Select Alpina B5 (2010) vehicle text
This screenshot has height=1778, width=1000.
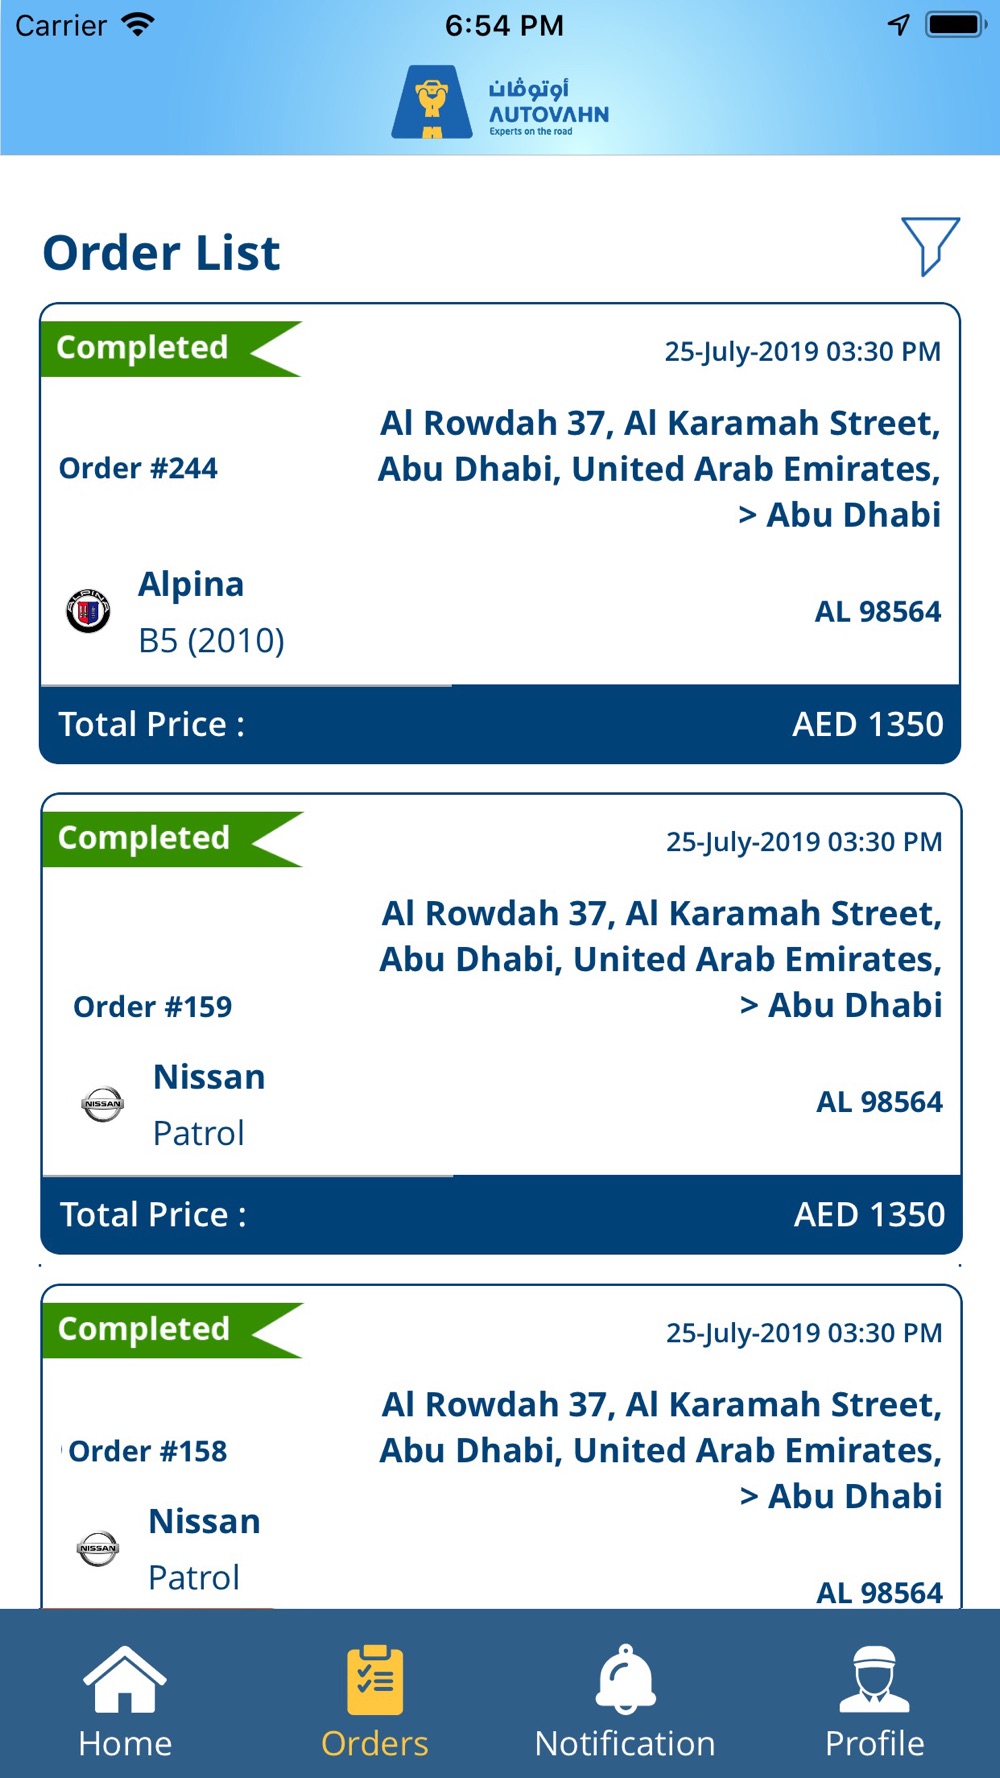(x=211, y=612)
